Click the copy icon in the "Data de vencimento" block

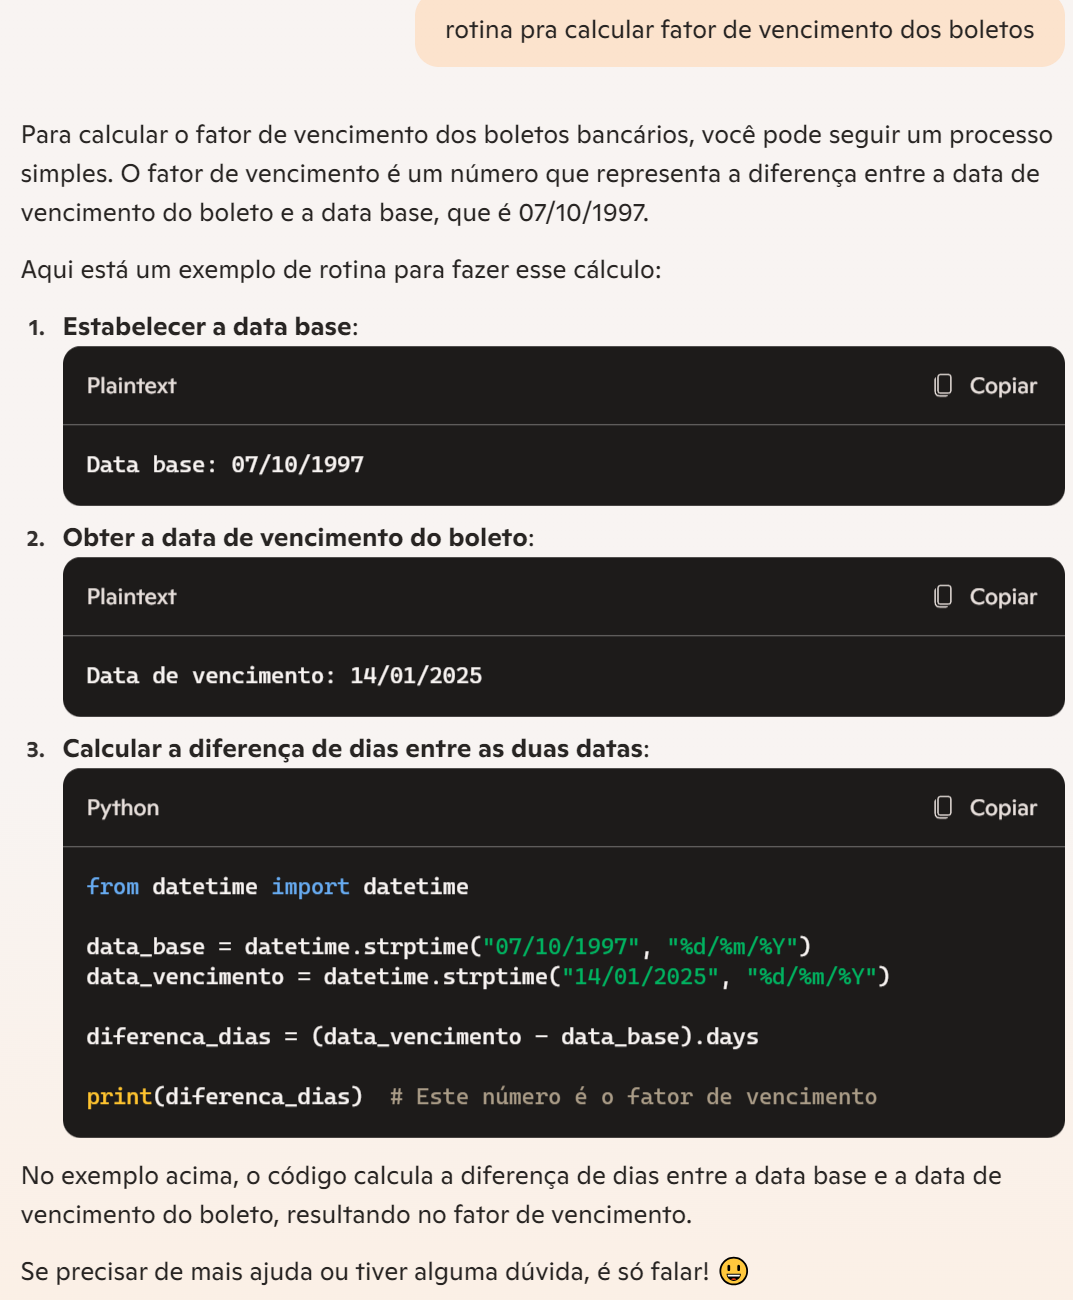coord(943,597)
